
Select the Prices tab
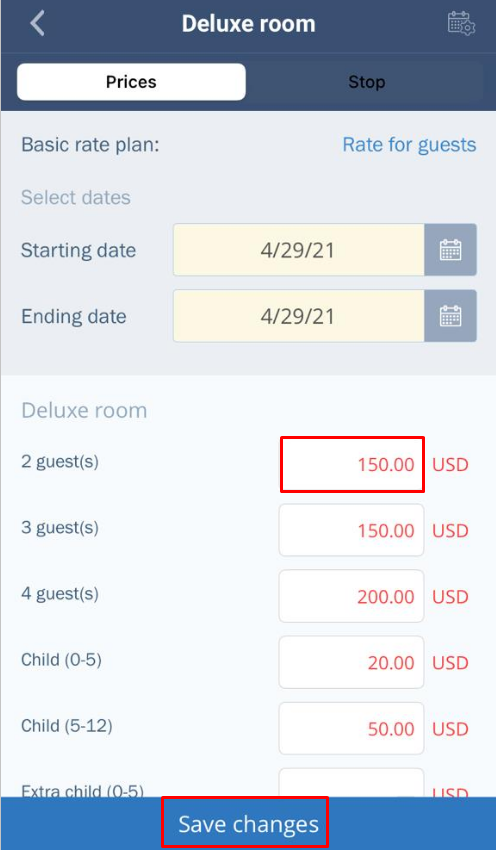(131, 82)
